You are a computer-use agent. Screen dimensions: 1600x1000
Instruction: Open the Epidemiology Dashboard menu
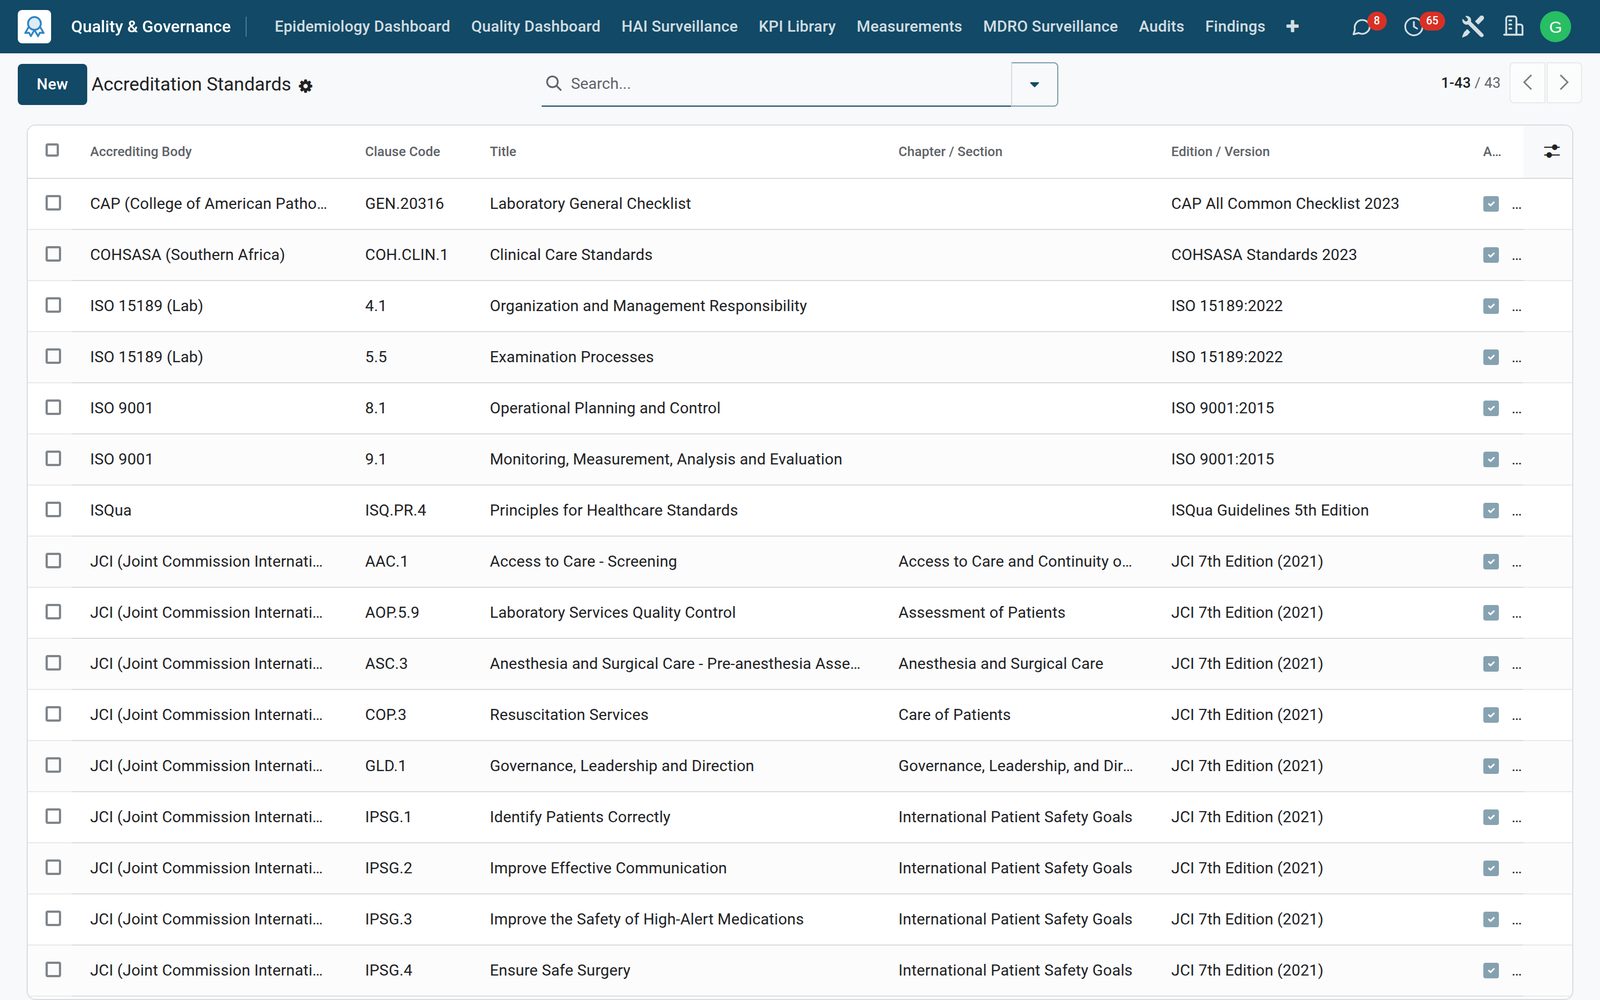click(362, 27)
